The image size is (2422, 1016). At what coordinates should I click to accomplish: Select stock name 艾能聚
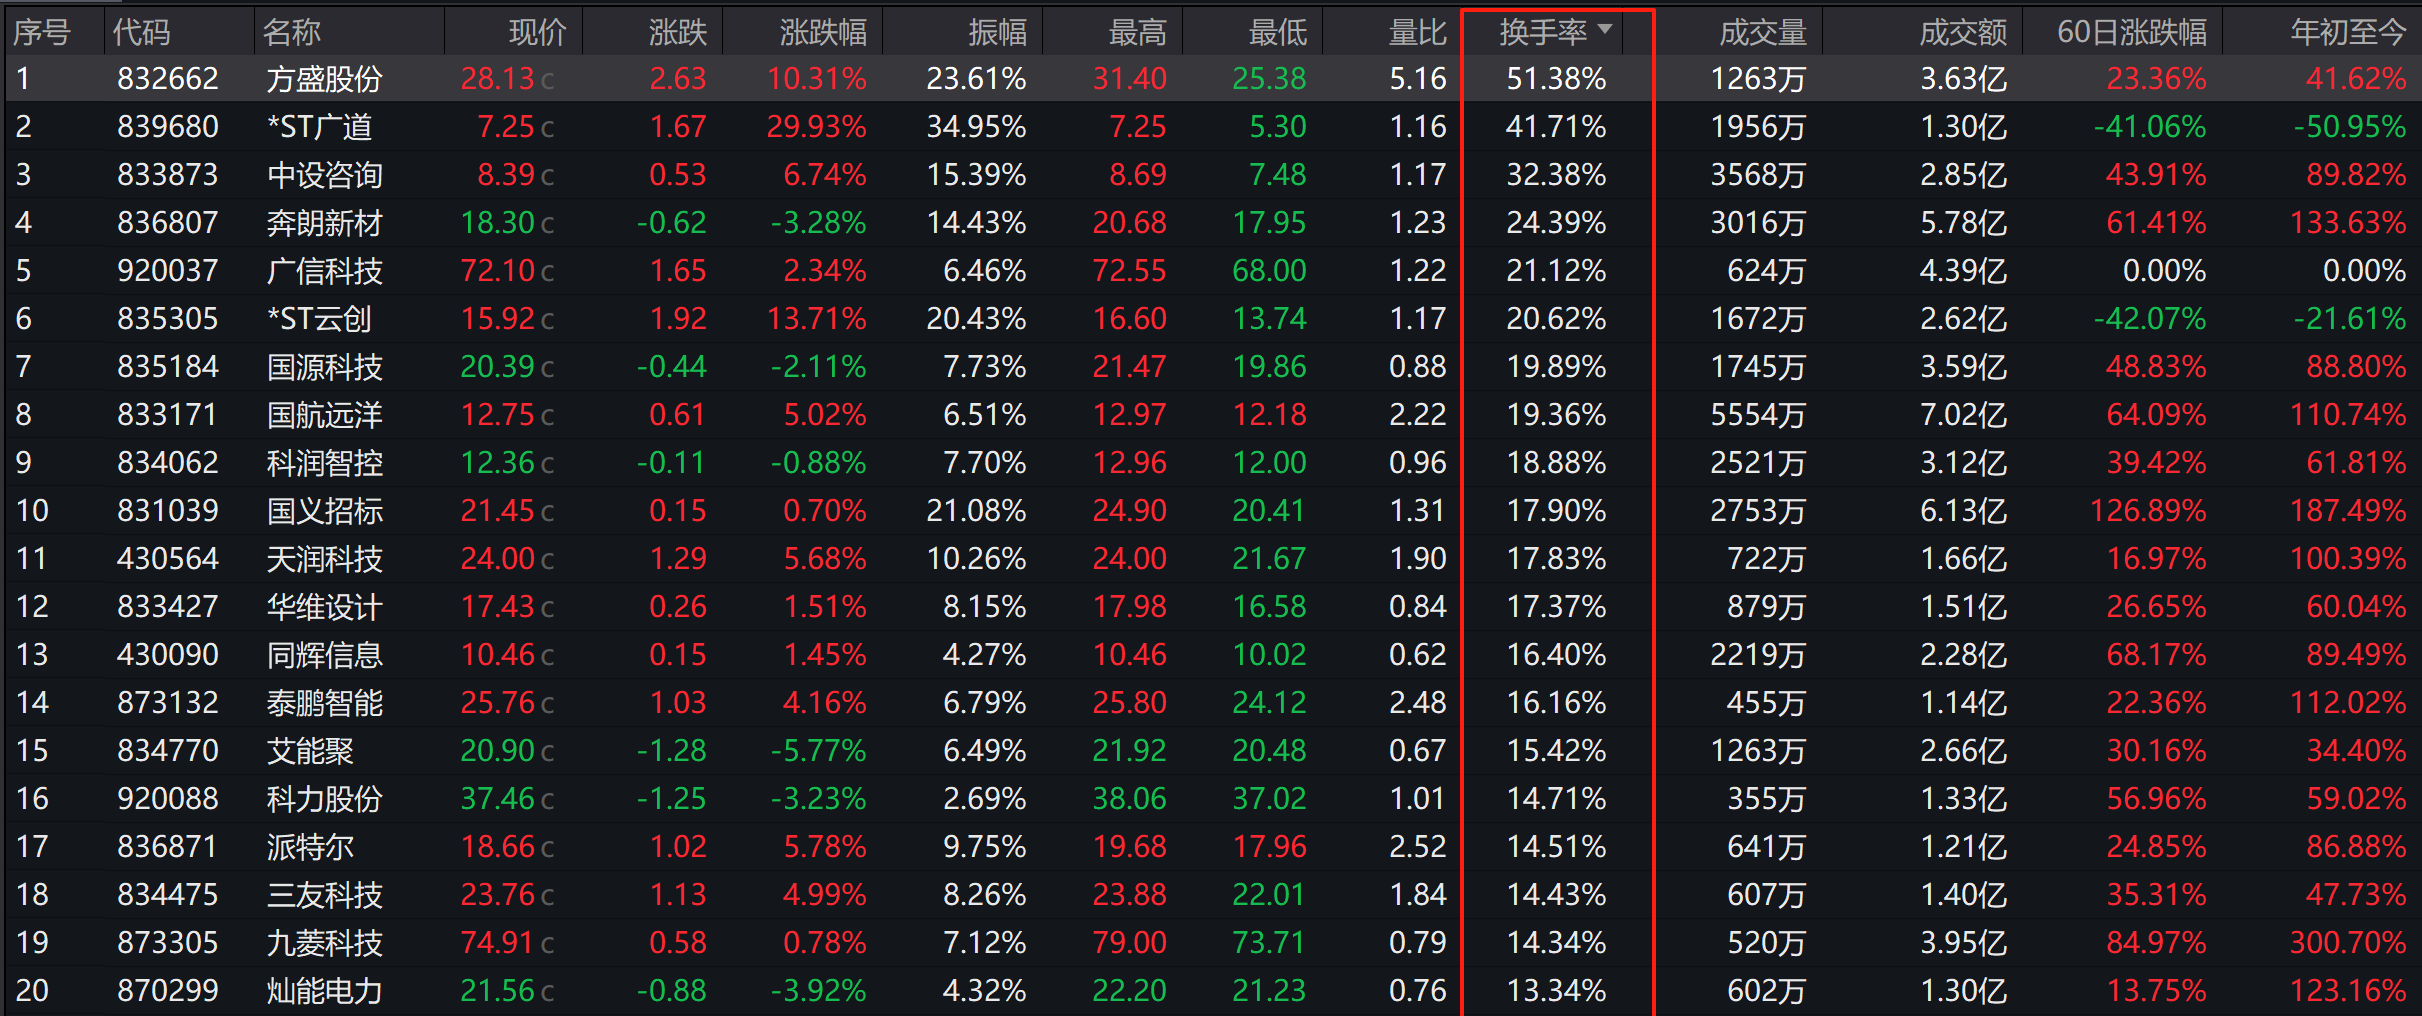point(310,751)
